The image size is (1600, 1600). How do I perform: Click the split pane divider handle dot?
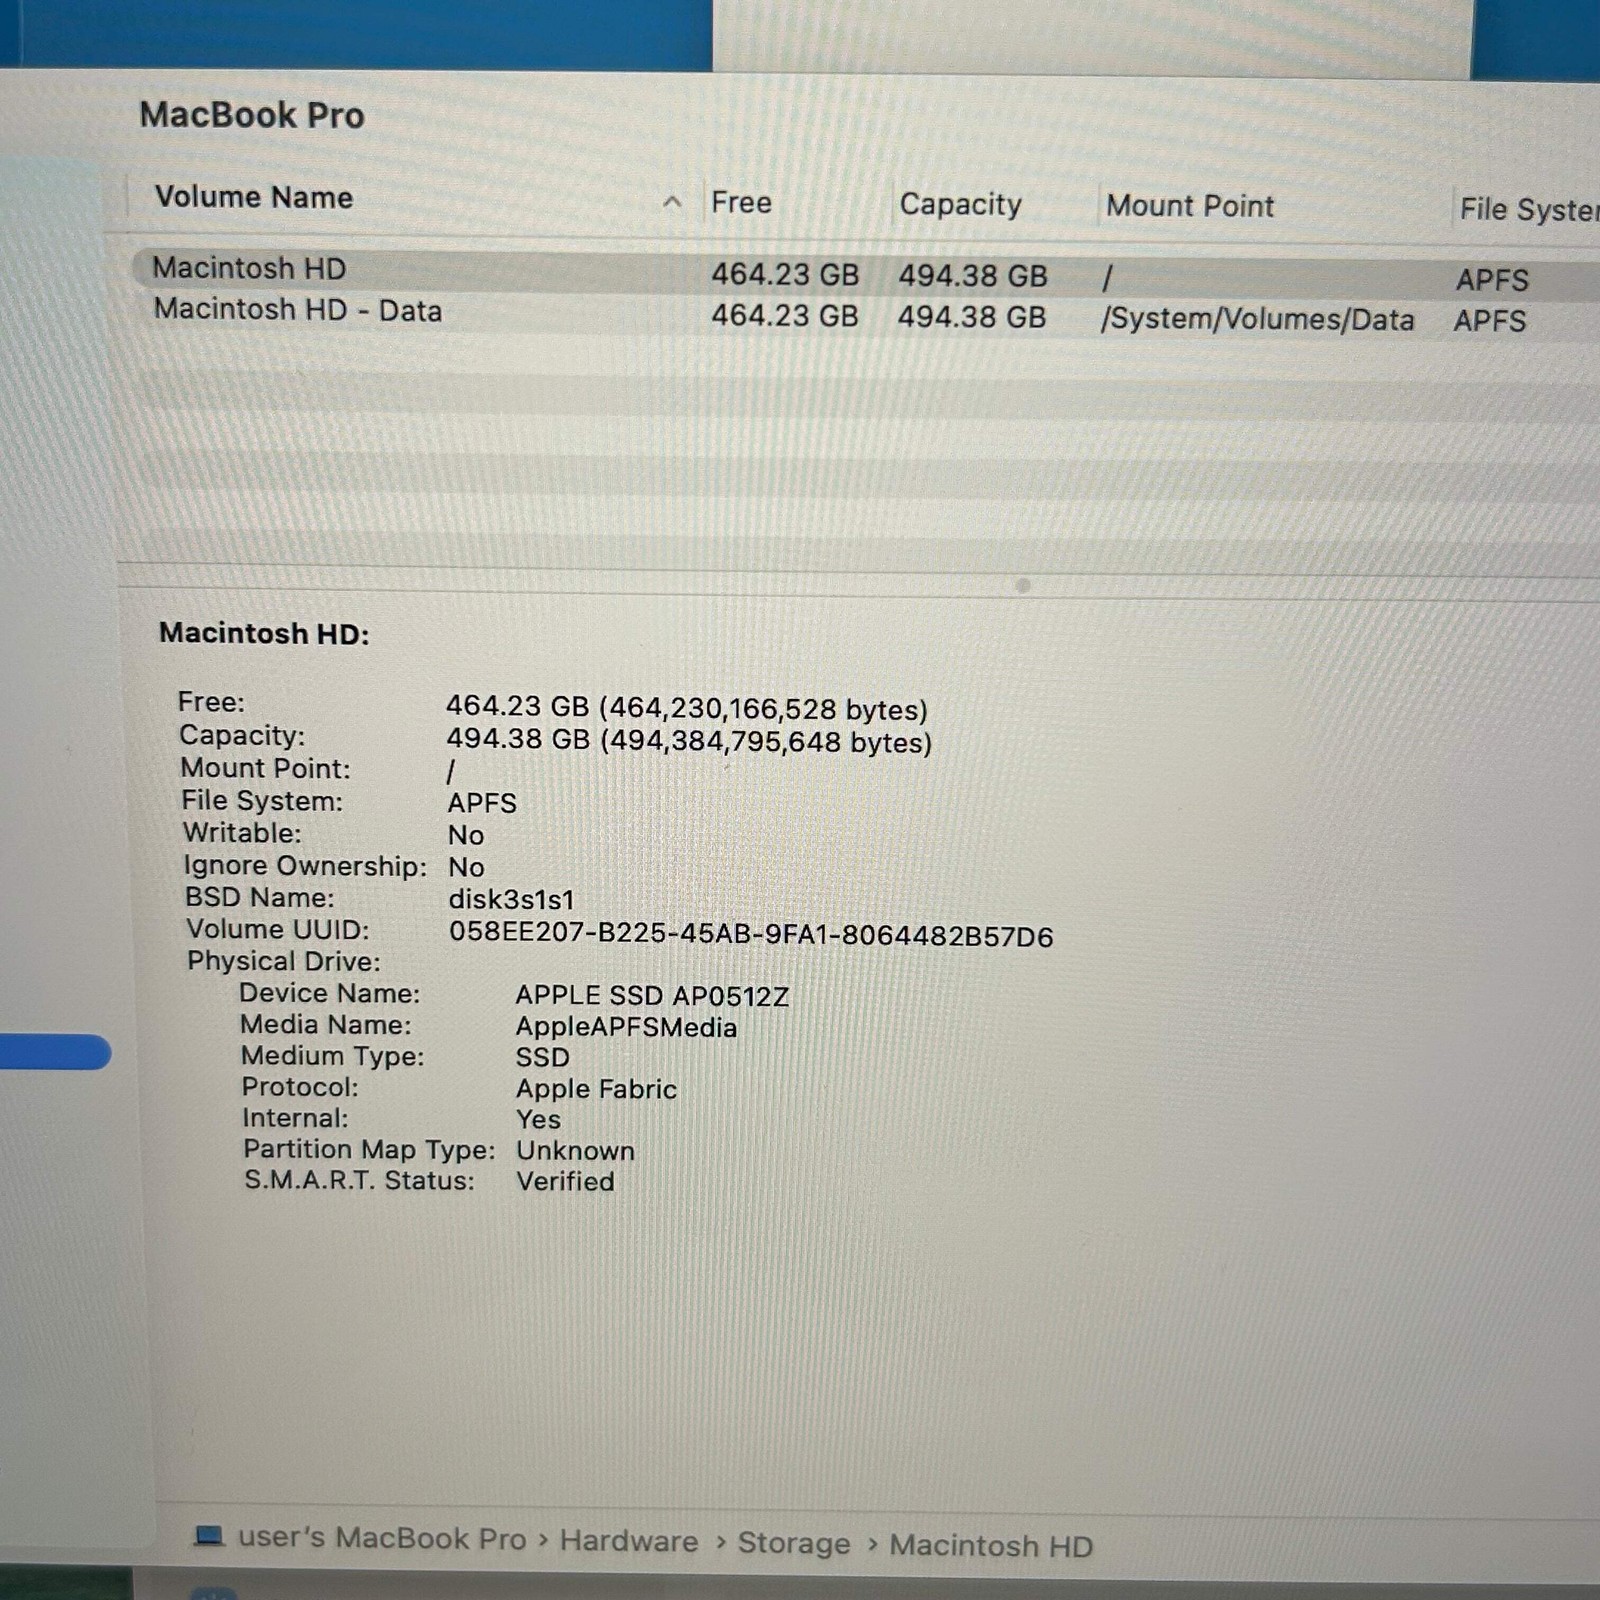[1022, 586]
